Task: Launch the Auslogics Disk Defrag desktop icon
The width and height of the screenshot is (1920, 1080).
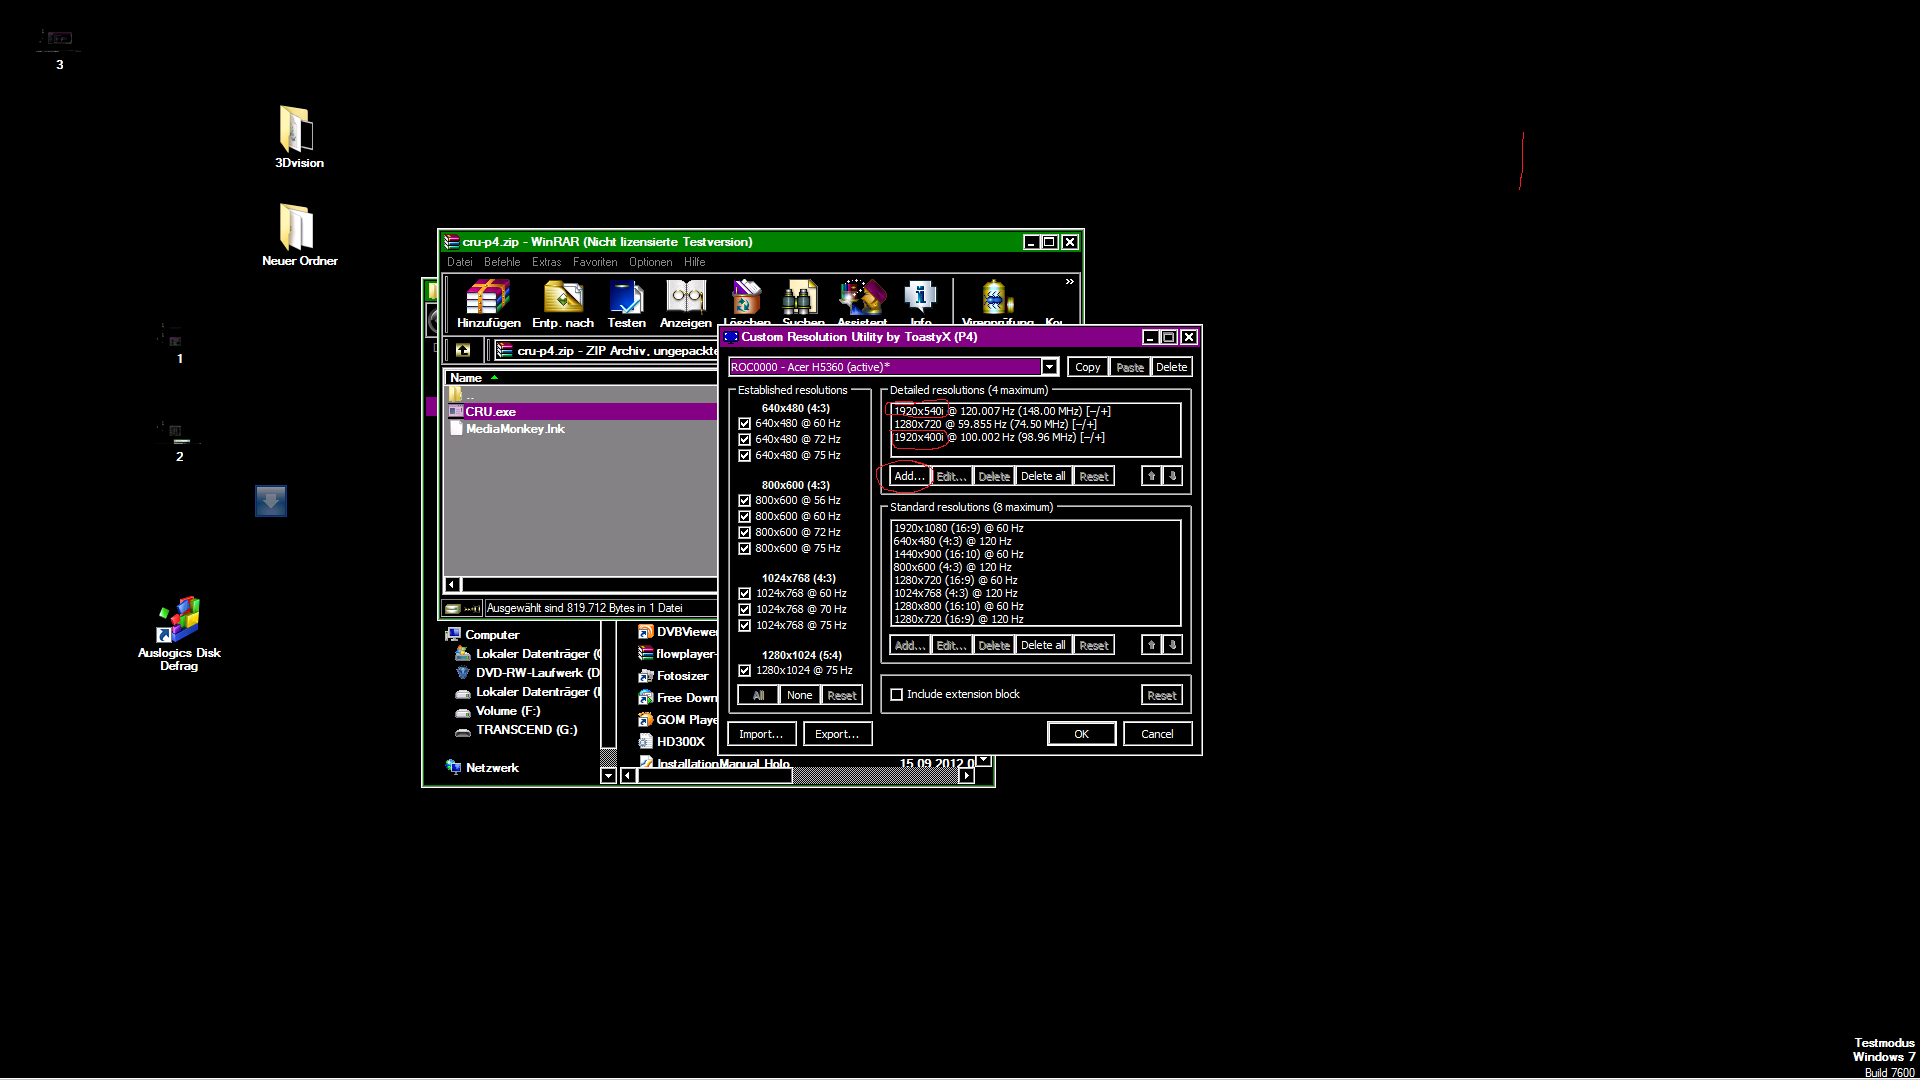Action: pos(179,634)
